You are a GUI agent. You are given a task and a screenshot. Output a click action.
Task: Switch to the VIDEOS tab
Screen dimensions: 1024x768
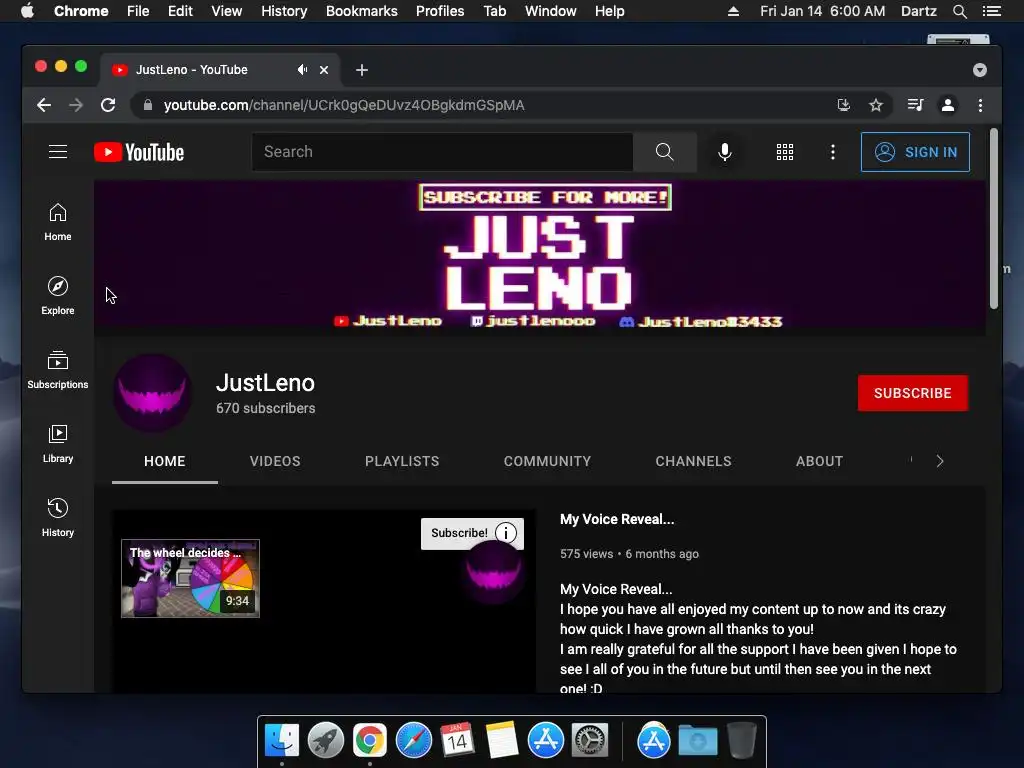[x=275, y=461]
